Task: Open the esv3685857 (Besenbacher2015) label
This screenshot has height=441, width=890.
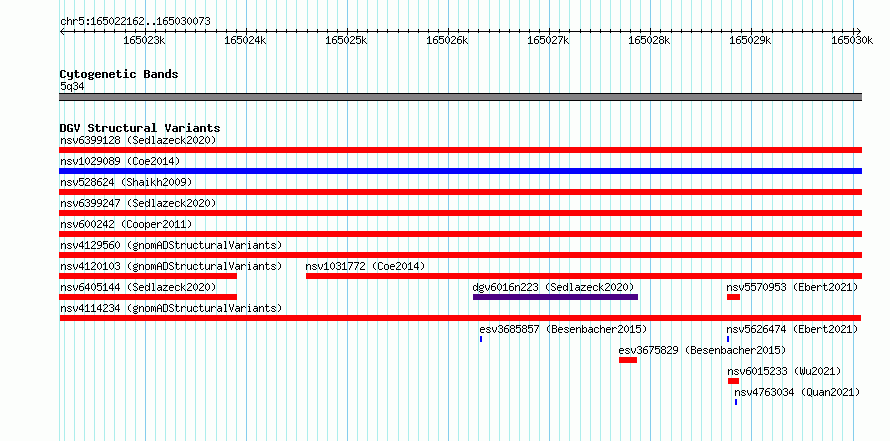Action: 563,329
